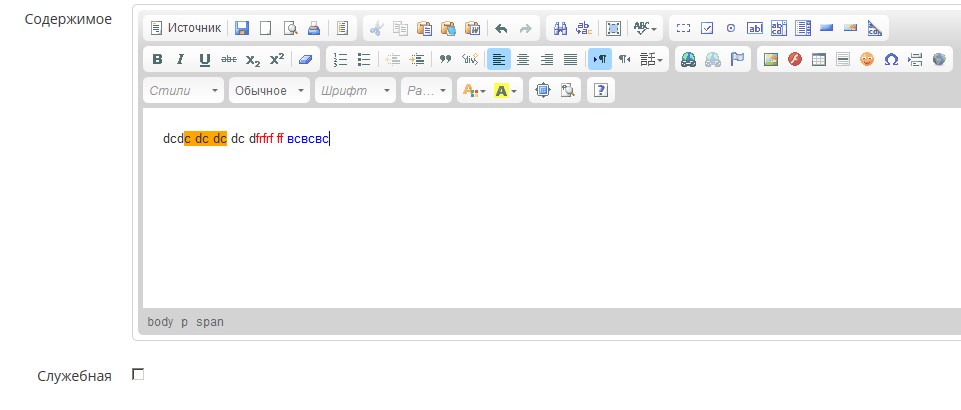Open the text color picker

pos(474,91)
